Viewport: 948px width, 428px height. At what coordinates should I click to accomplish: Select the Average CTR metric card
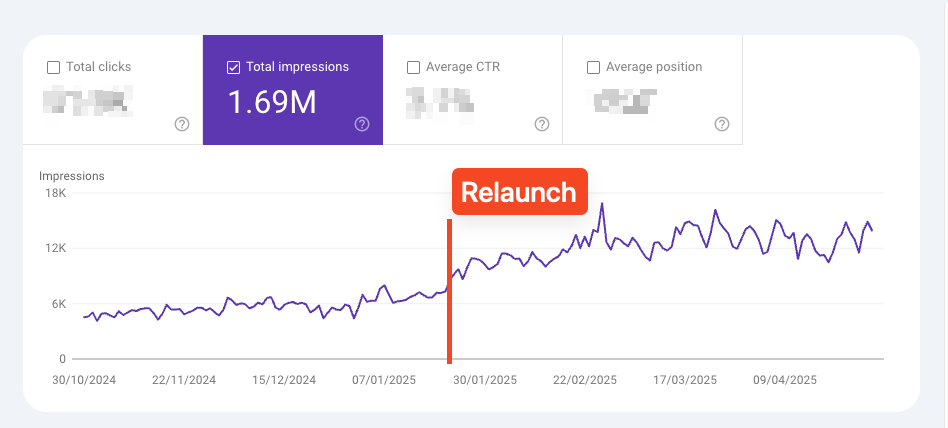coord(472,90)
